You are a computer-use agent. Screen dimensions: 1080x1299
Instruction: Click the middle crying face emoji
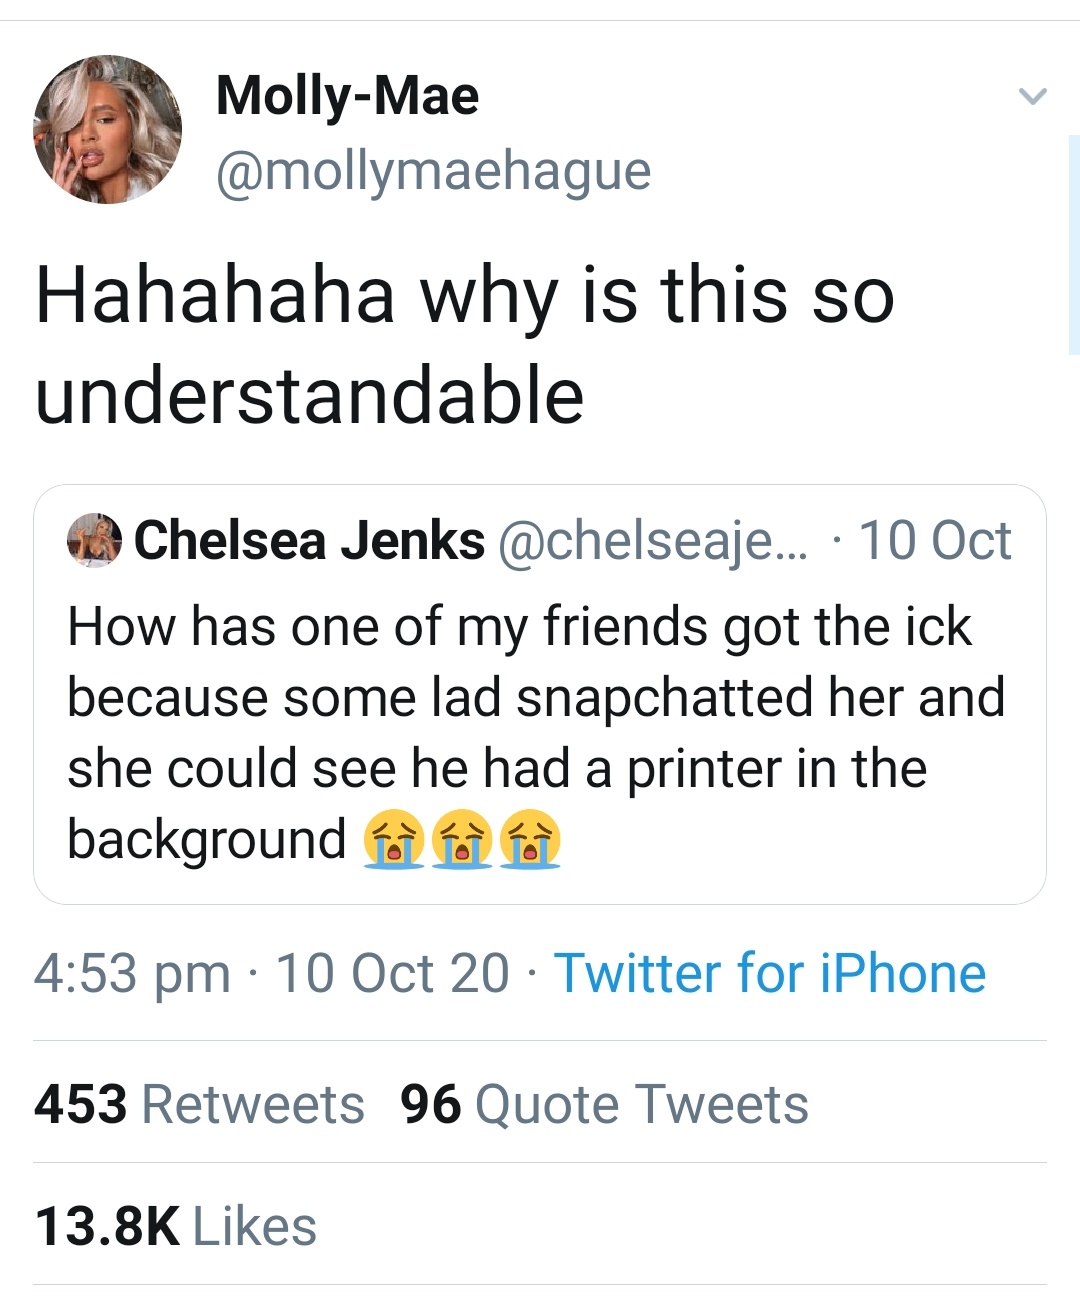pyautogui.click(x=462, y=840)
